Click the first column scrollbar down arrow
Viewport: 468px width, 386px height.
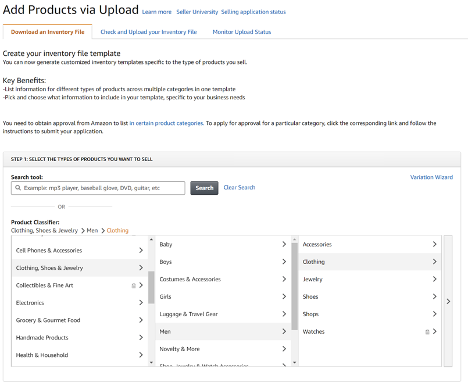pos(151,363)
